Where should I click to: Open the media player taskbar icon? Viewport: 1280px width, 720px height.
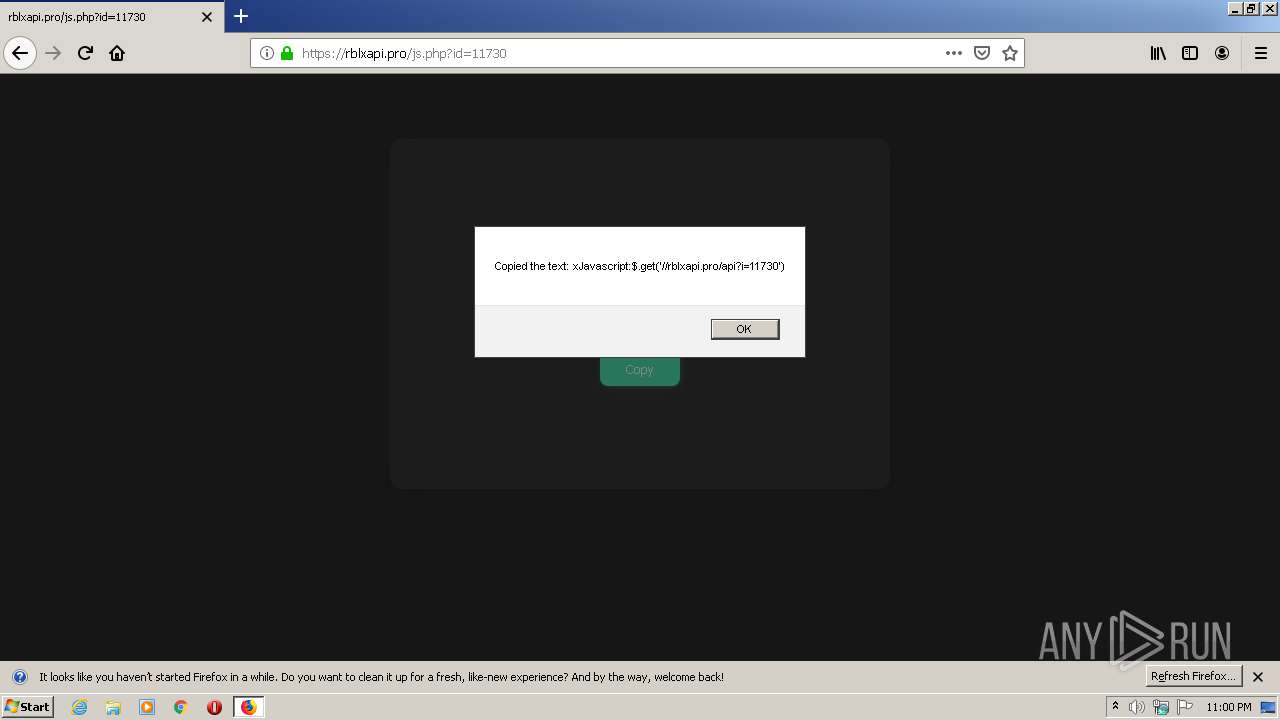[x=147, y=707]
